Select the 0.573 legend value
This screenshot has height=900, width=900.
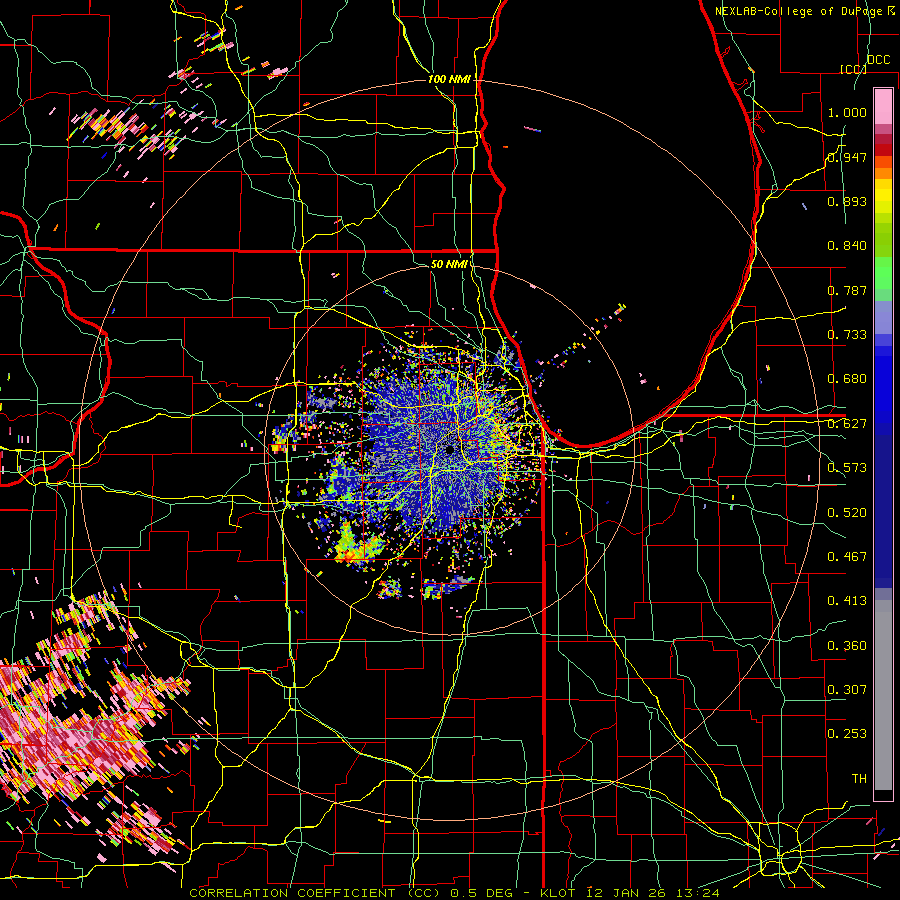pyautogui.click(x=847, y=468)
